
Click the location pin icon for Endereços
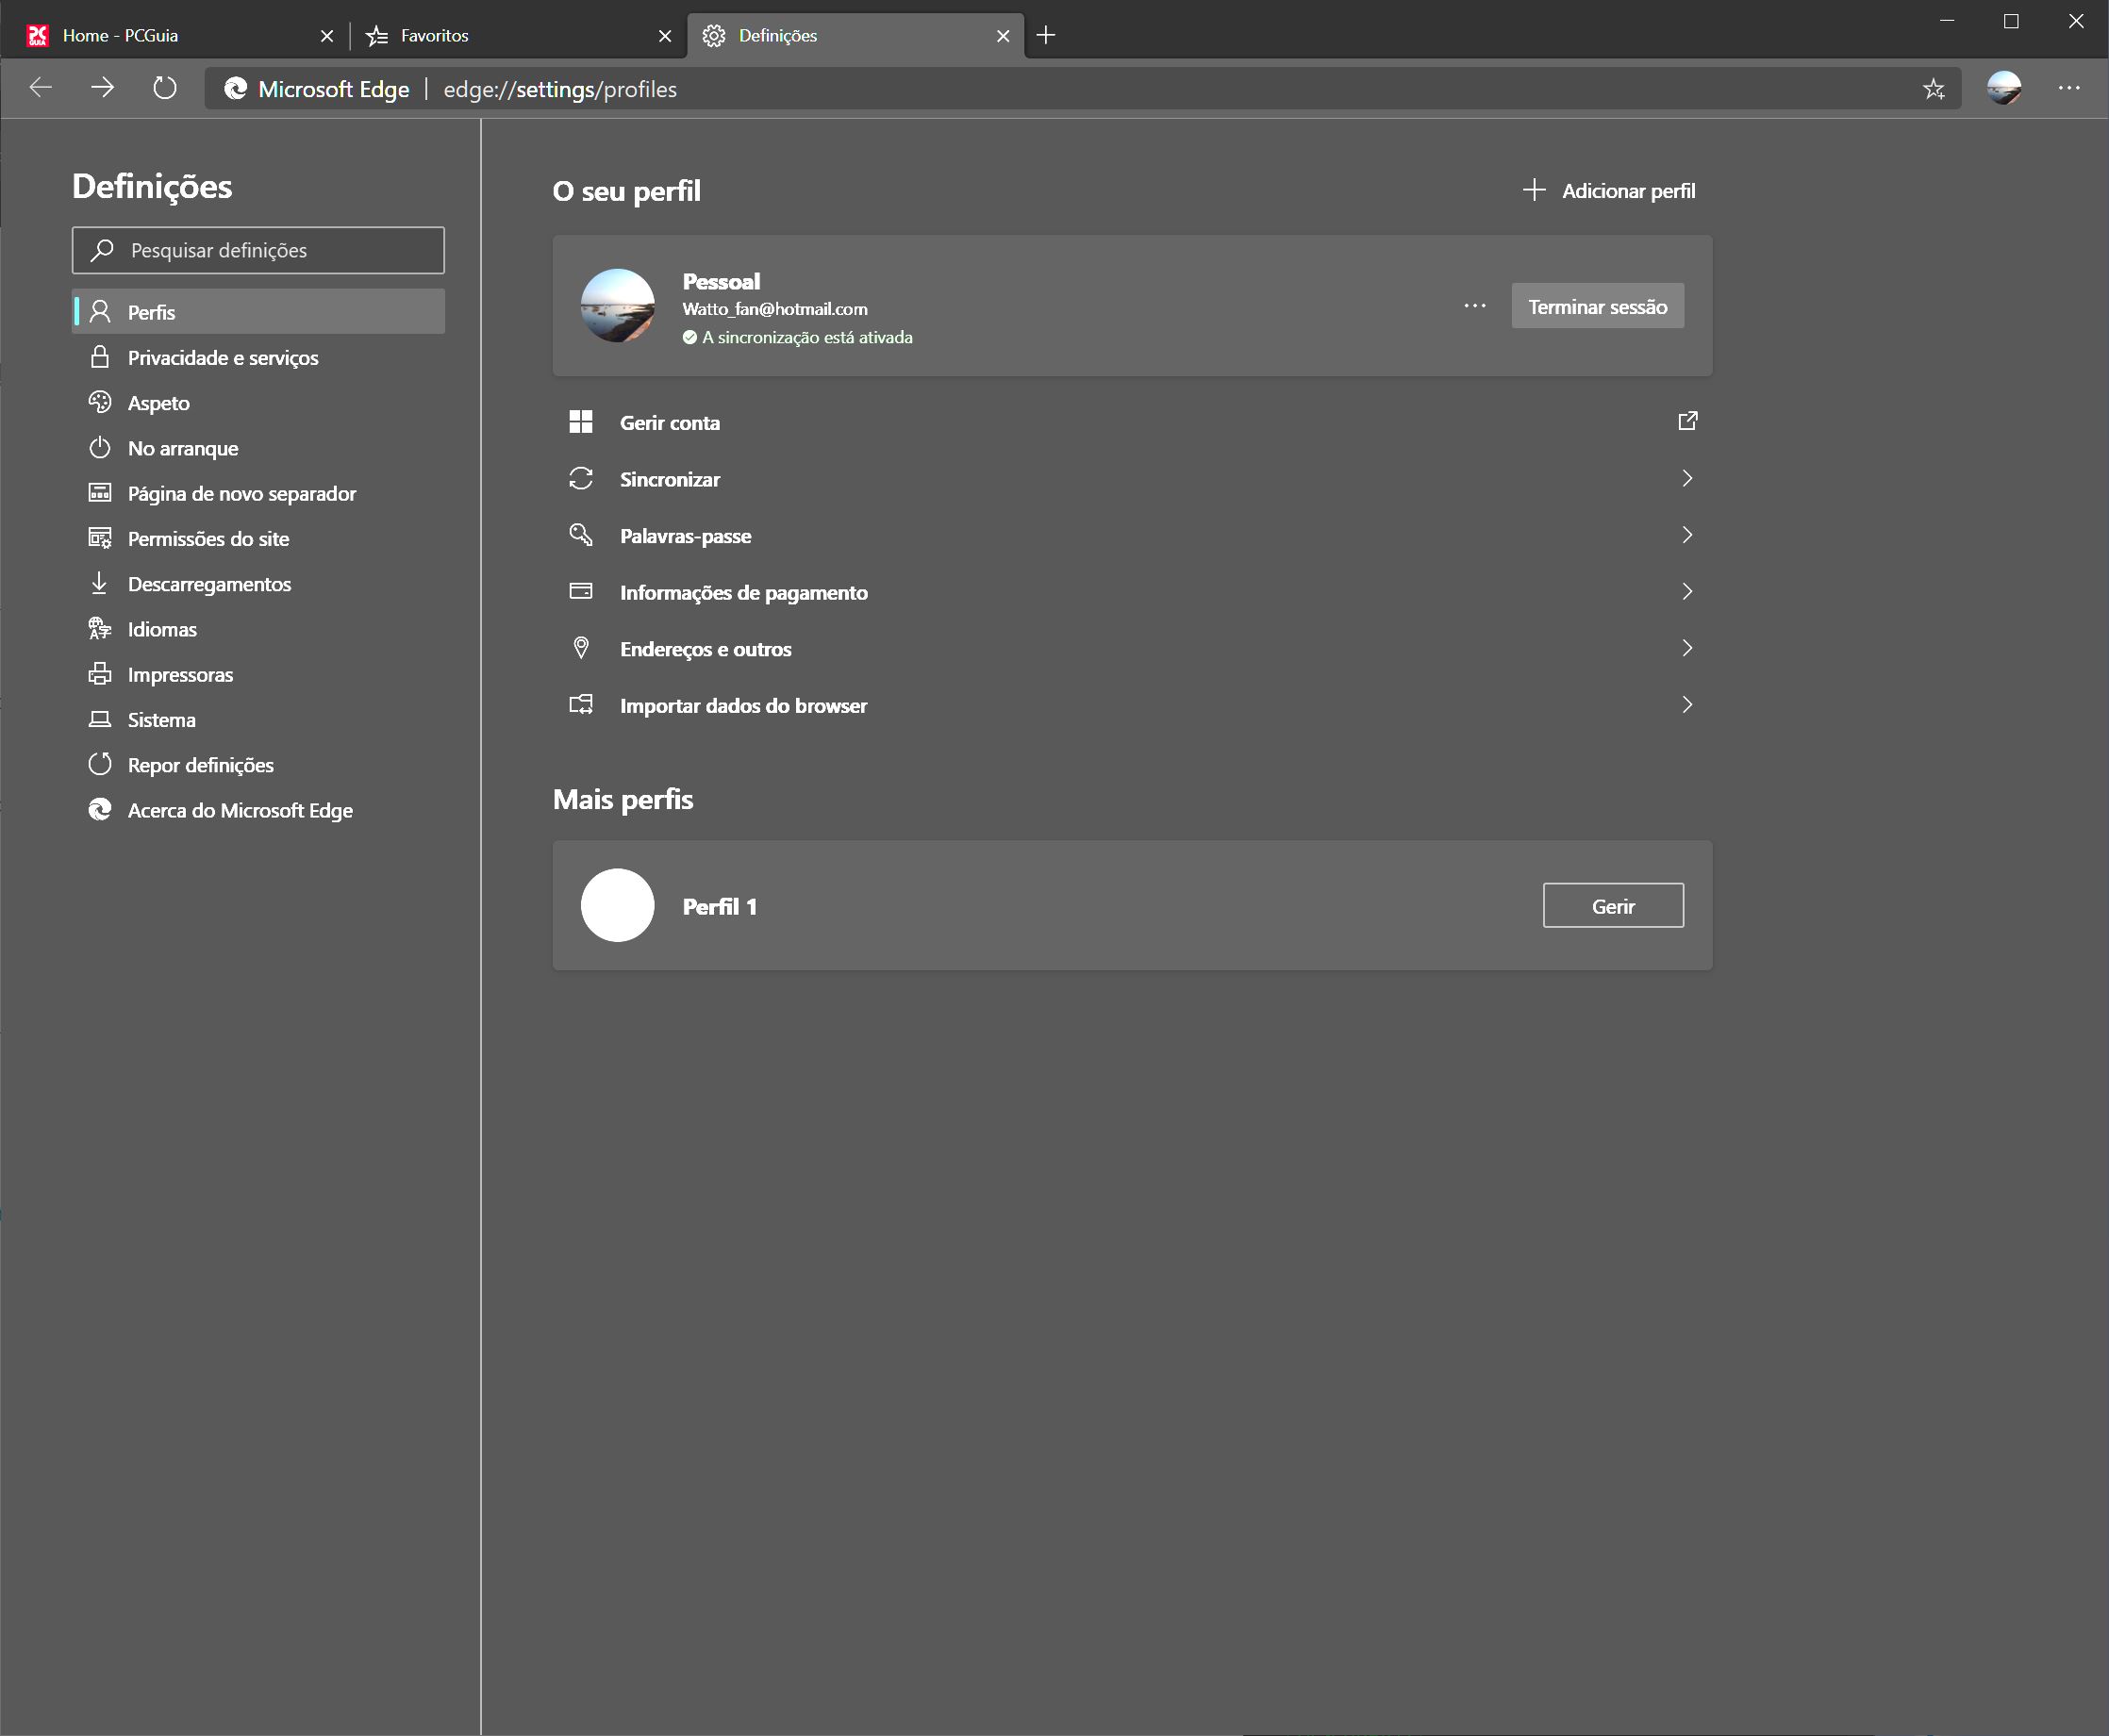click(581, 648)
